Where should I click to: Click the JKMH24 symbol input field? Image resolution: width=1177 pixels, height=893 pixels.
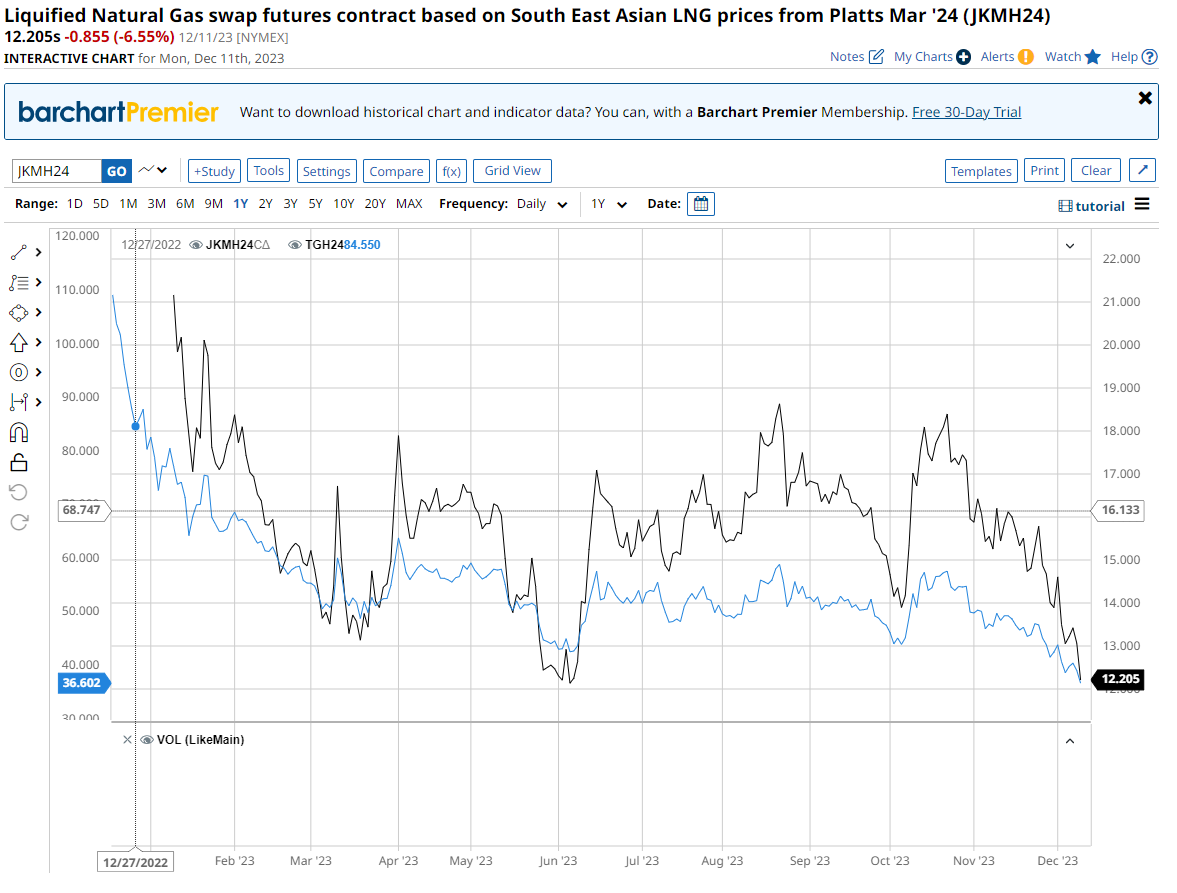(x=57, y=171)
